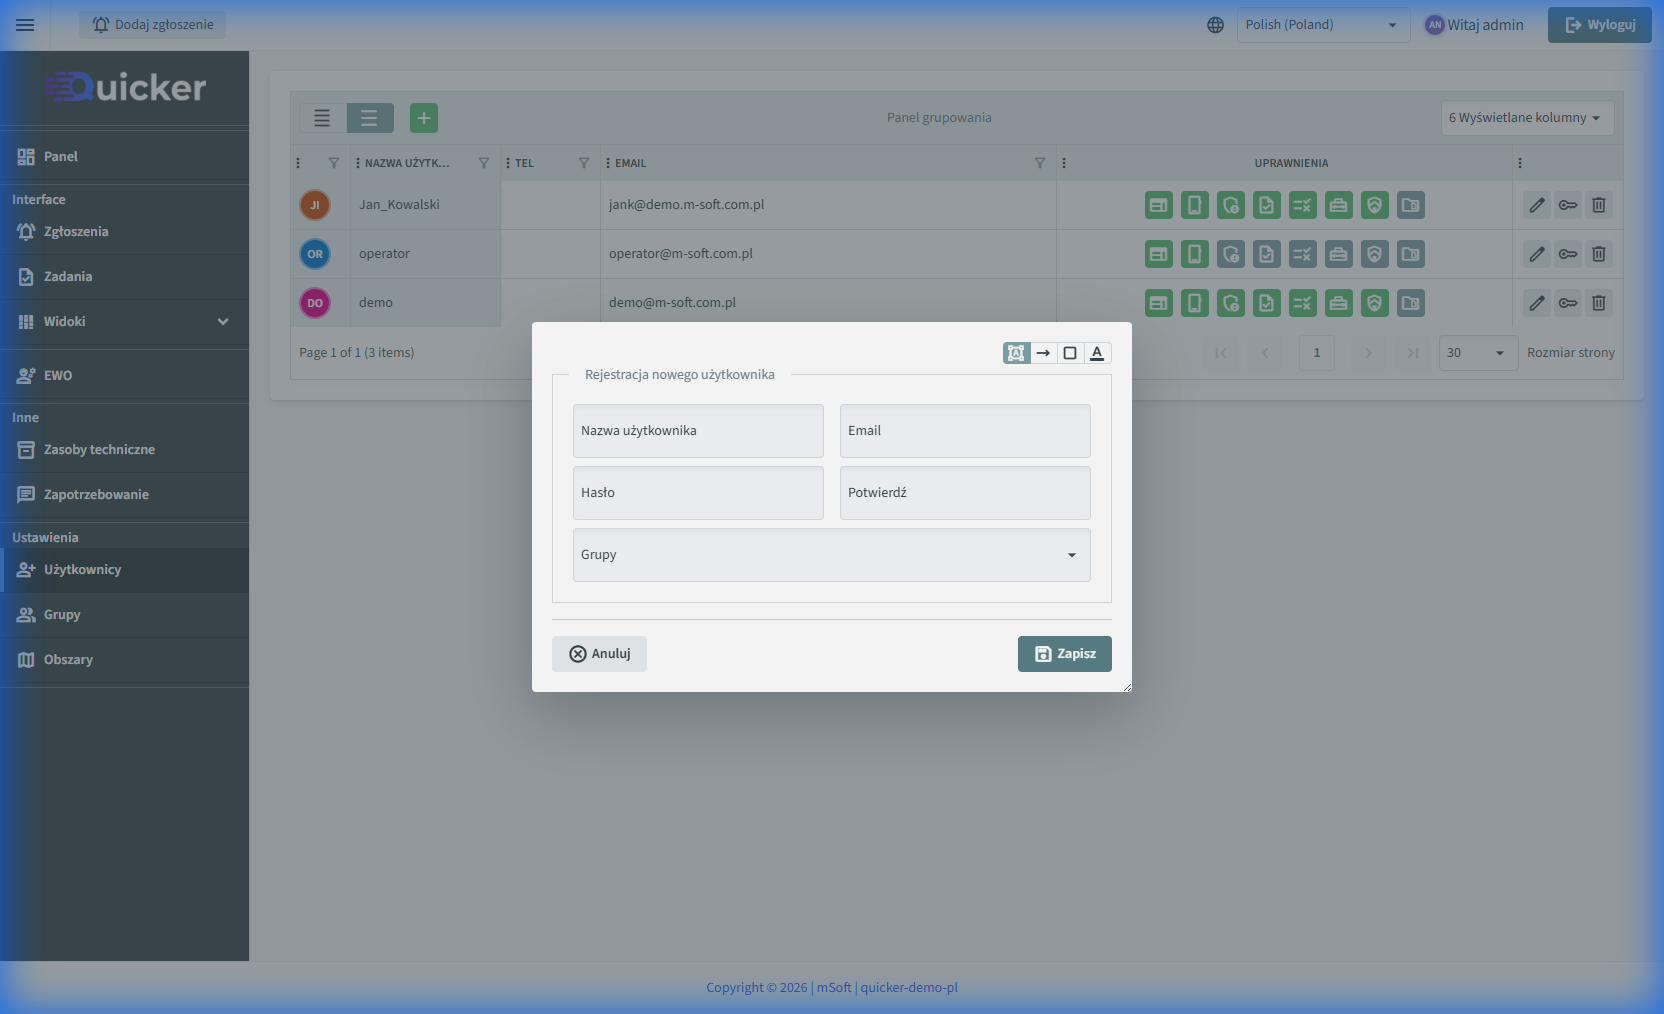The image size is (1664, 1014).
Task: Toggle mobile phone permission for demo user
Action: [x=1194, y=303]
